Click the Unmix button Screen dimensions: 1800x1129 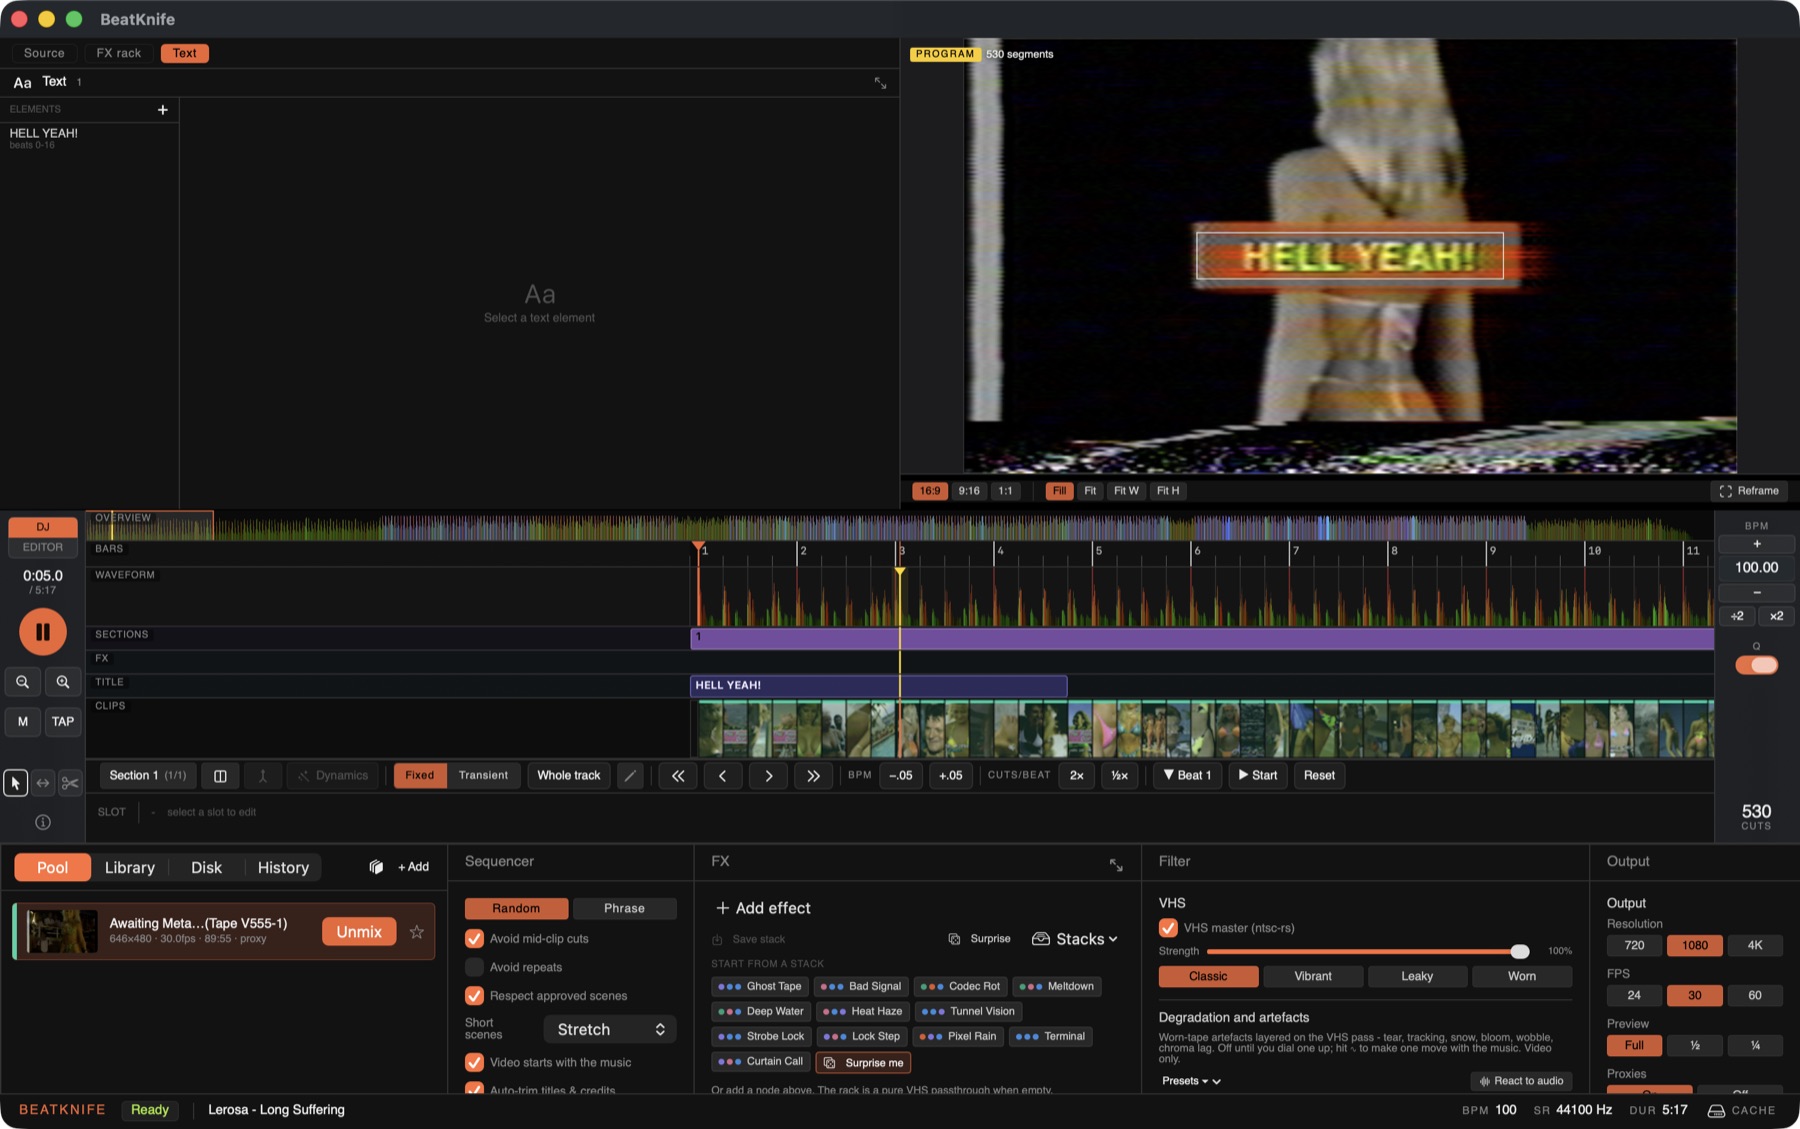359,932
